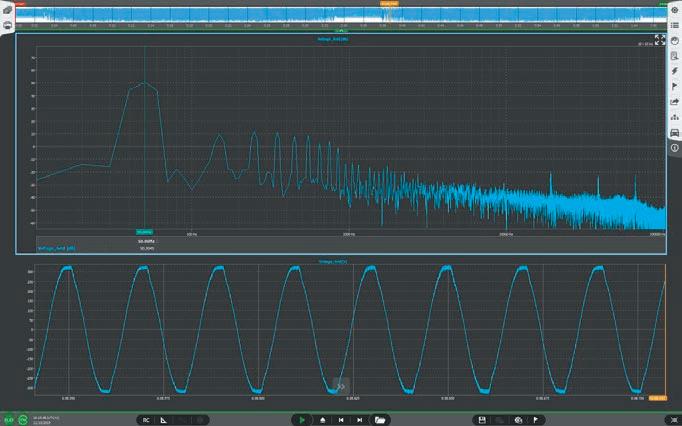Click the orange position marker atop overview bar

click(389, 3)
